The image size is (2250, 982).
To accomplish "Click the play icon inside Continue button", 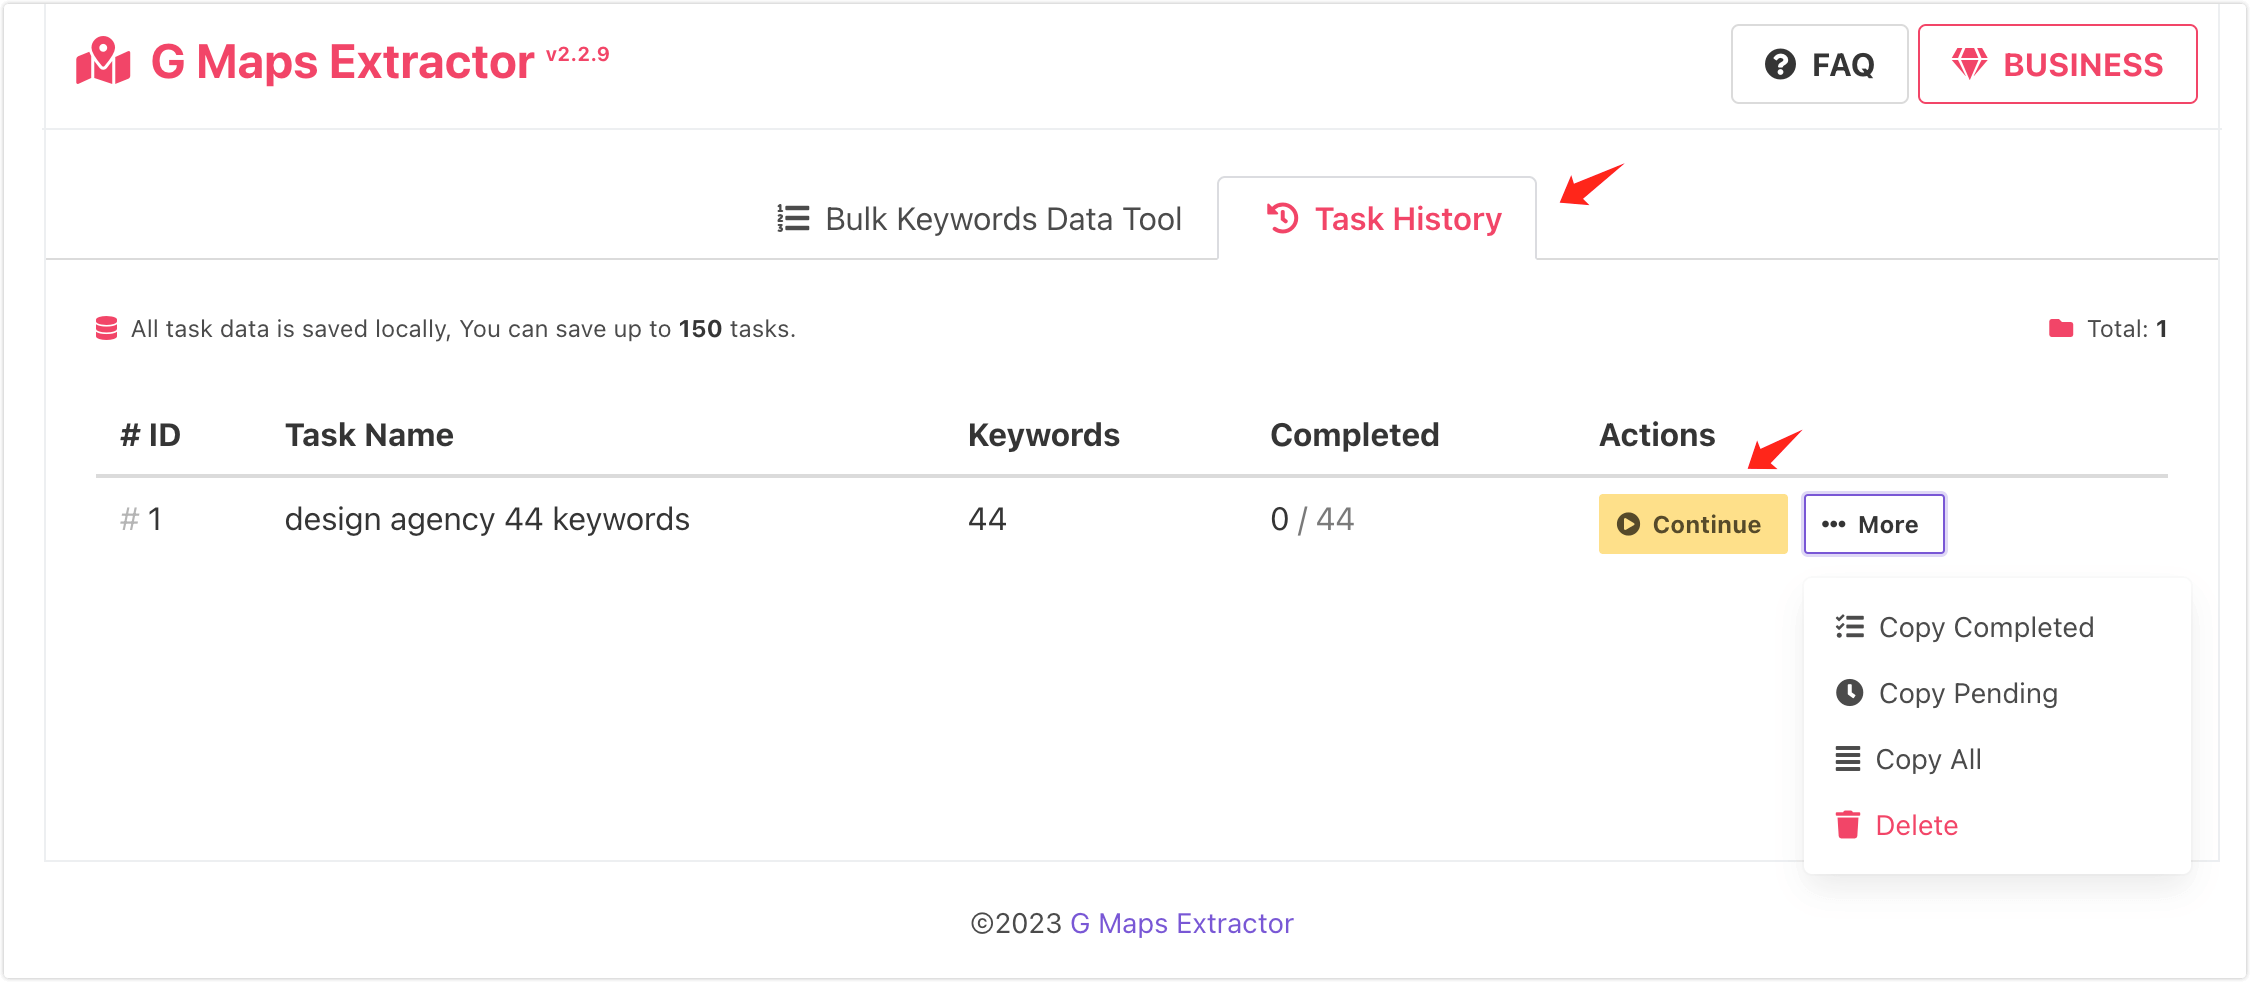I will [x=1628, y=524].
